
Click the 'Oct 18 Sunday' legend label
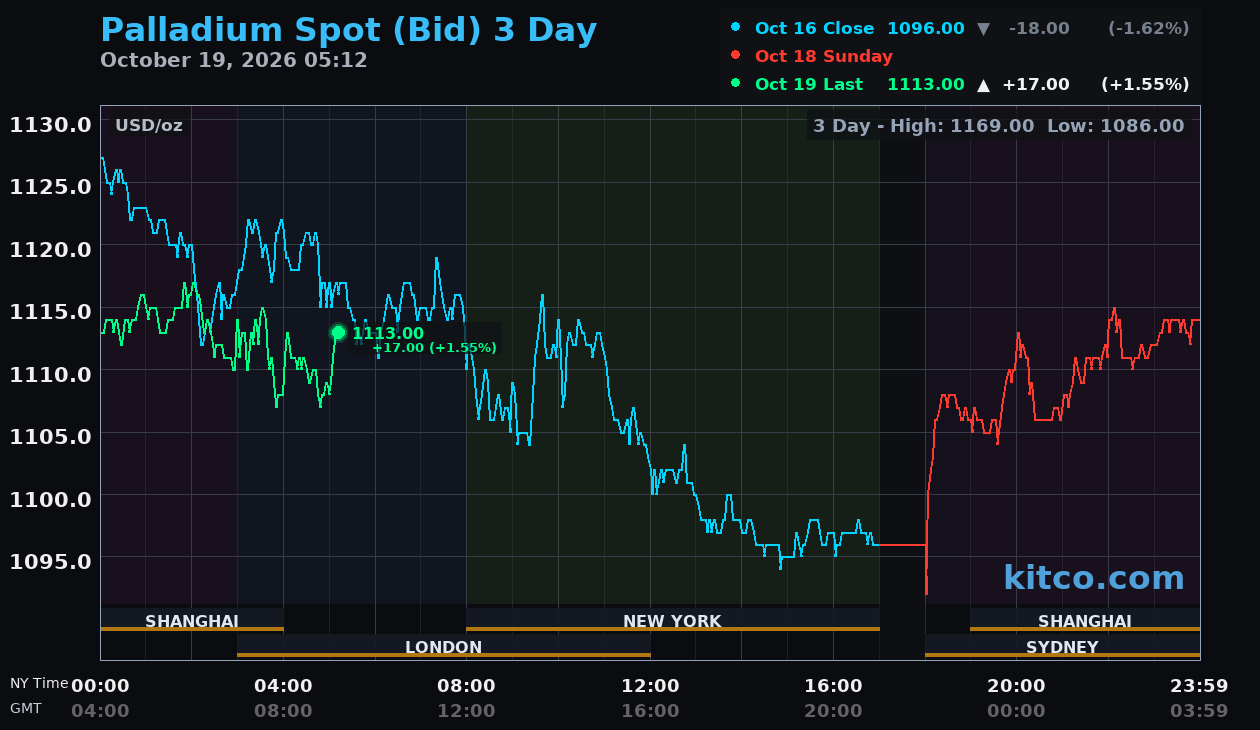(x=824, y=57)
